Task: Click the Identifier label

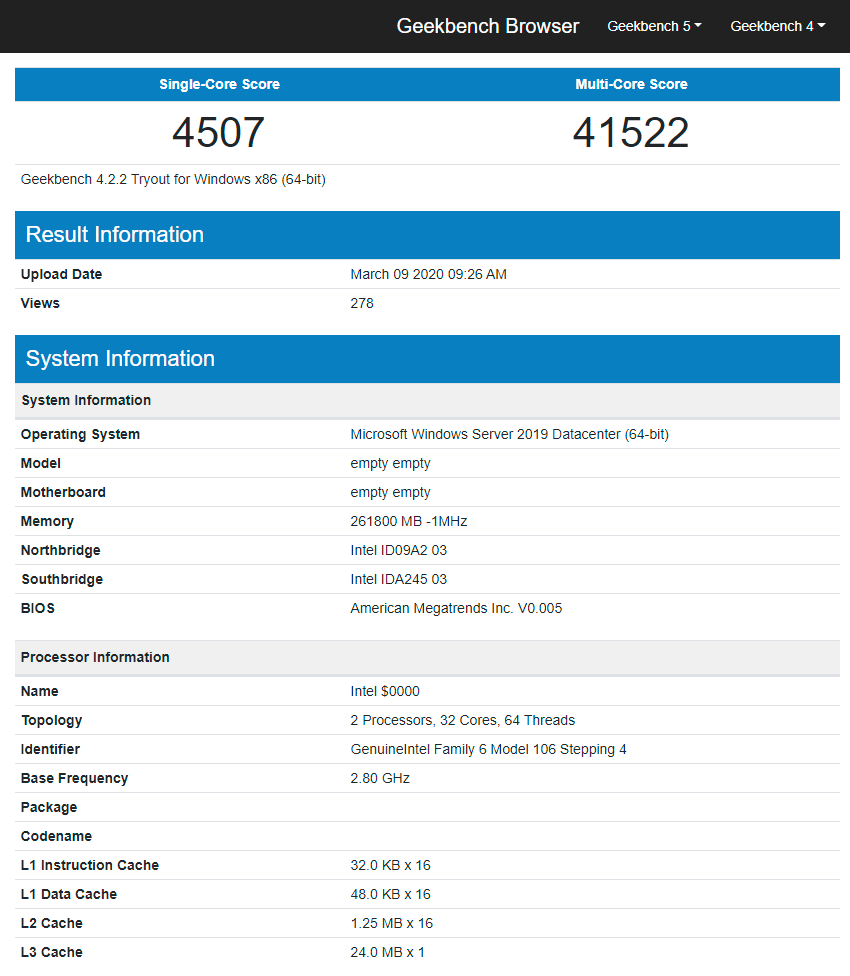Action: click(x=50, y=749)
